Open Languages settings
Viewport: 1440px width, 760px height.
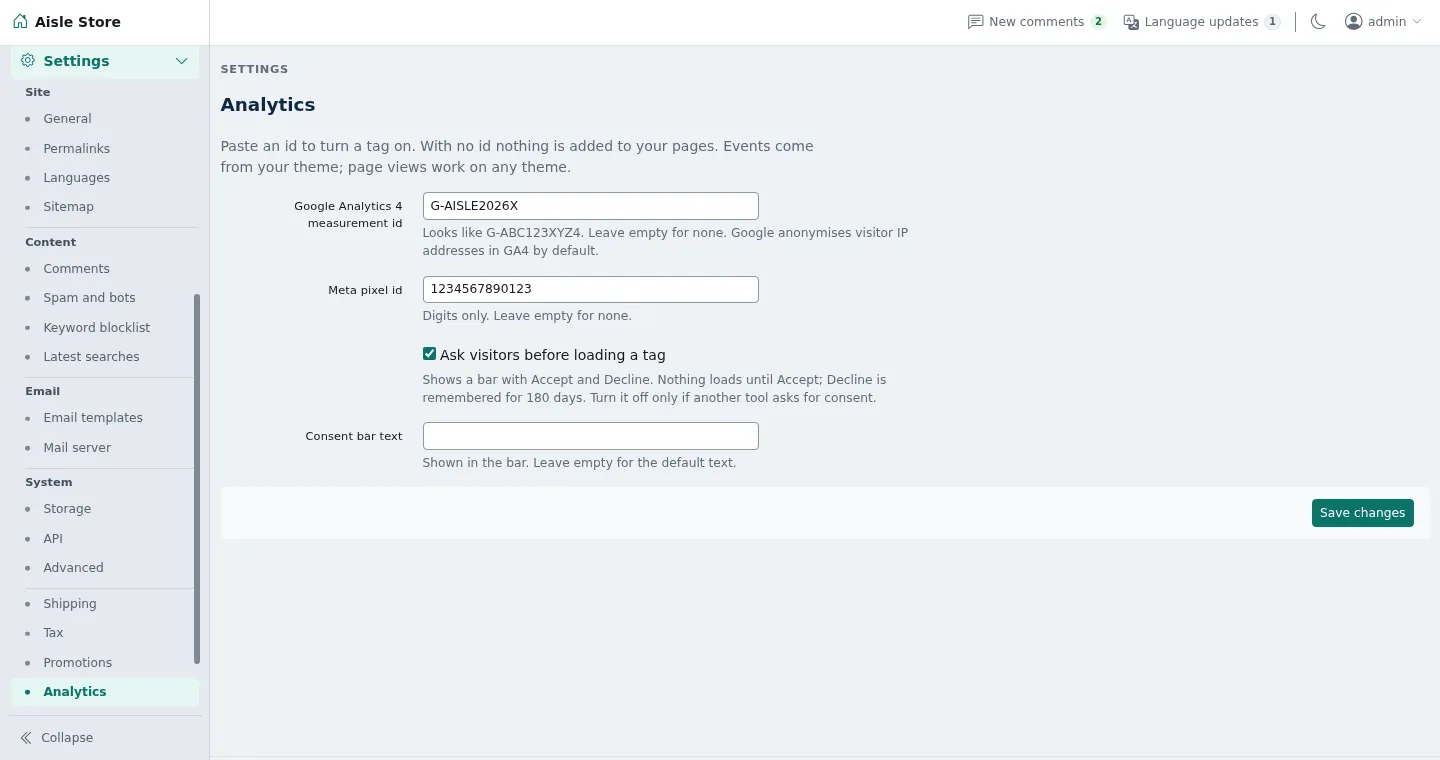pyautogui.click(x=77, y=178)
